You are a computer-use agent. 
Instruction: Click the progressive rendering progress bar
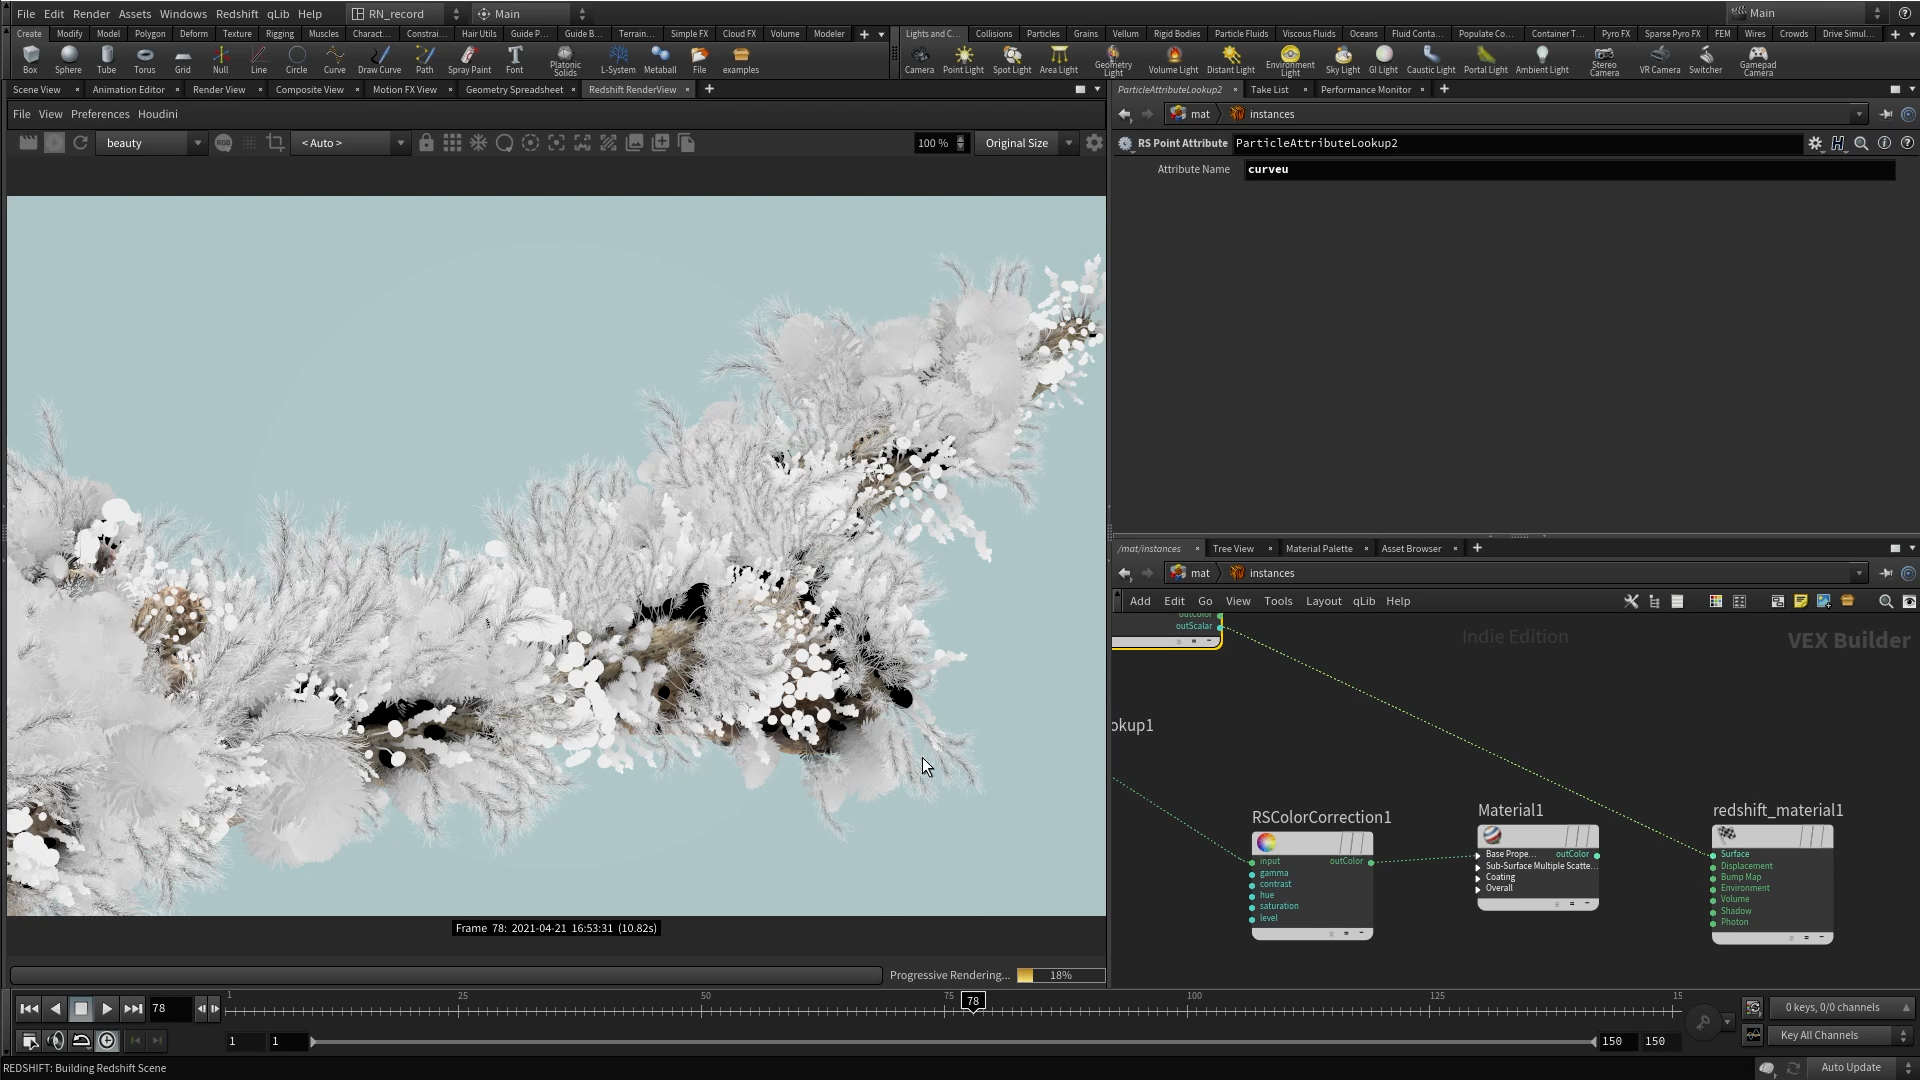coord(1061,975)
